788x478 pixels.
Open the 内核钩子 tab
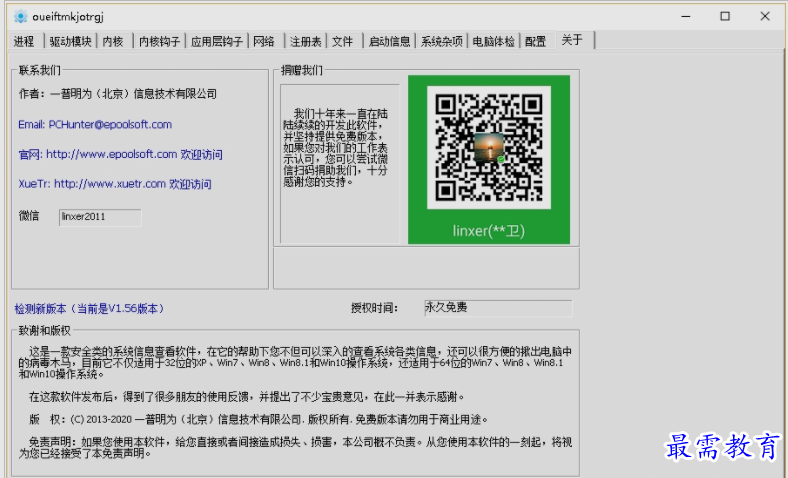[159, 41]
